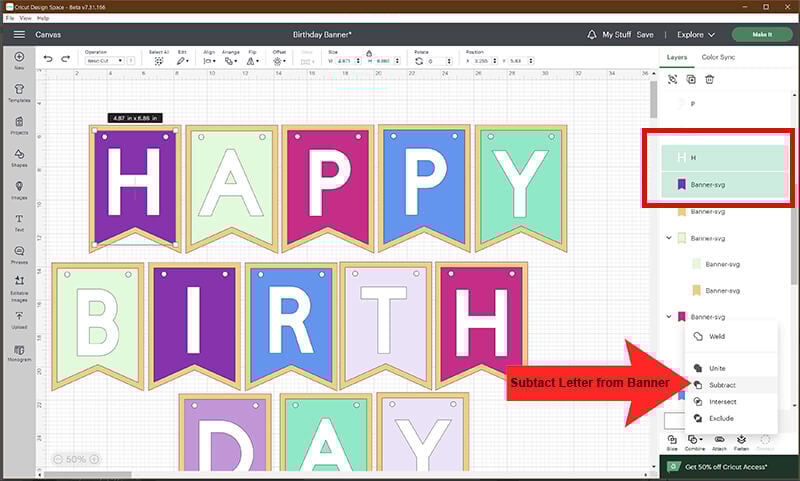
Task: Open the Monogram tool
Action: pyautogui.click(x=19, y=353)
